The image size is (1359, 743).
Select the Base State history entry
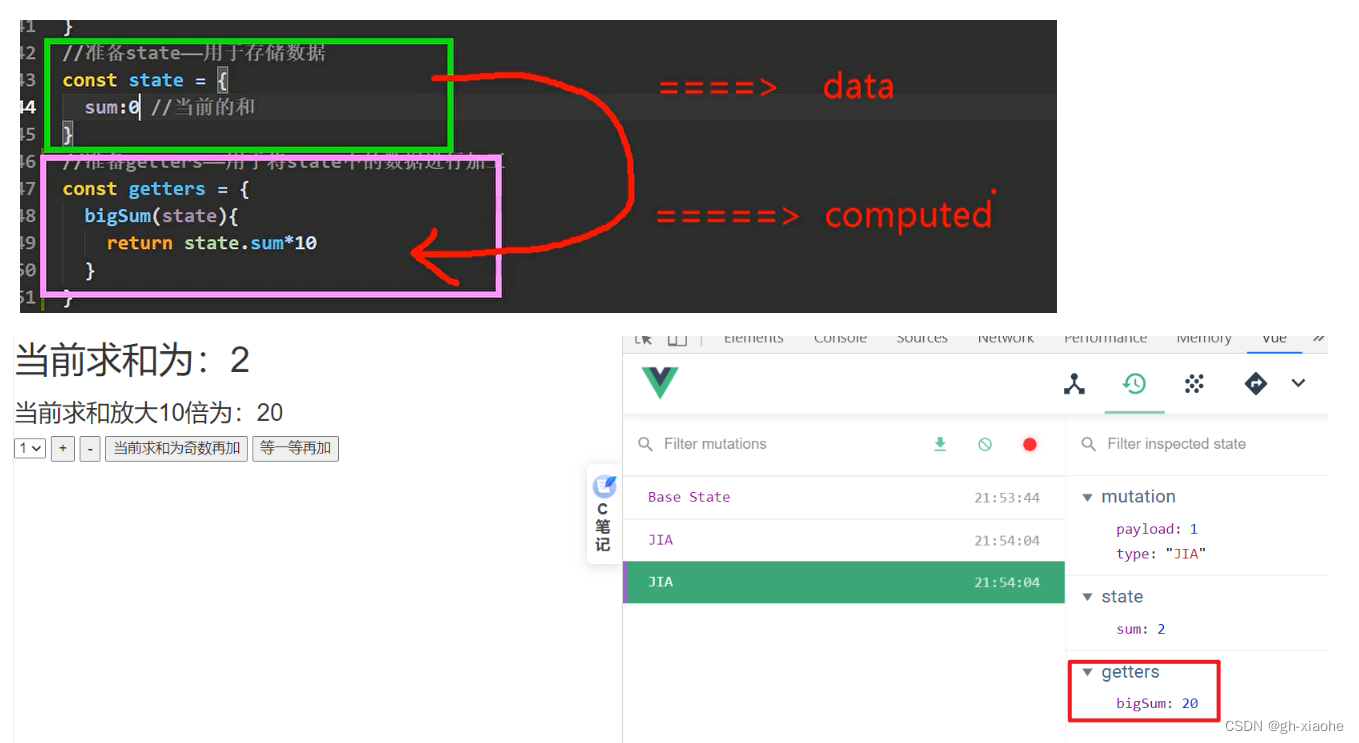click(x=844, y=497)
